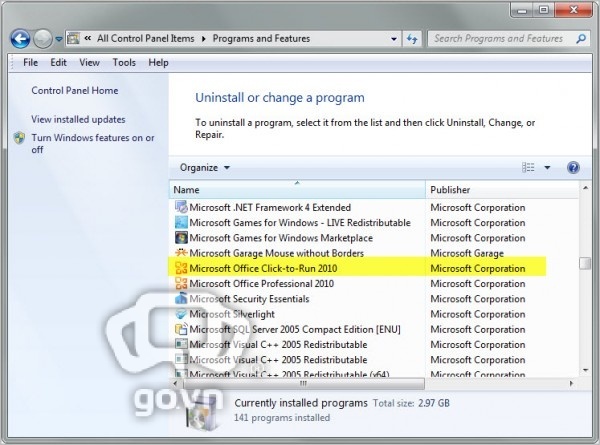Viewport: 600px width, 445px height.
Task: Open the Organize dropdown
Action: pyautogui.click(x=205, y=168)
